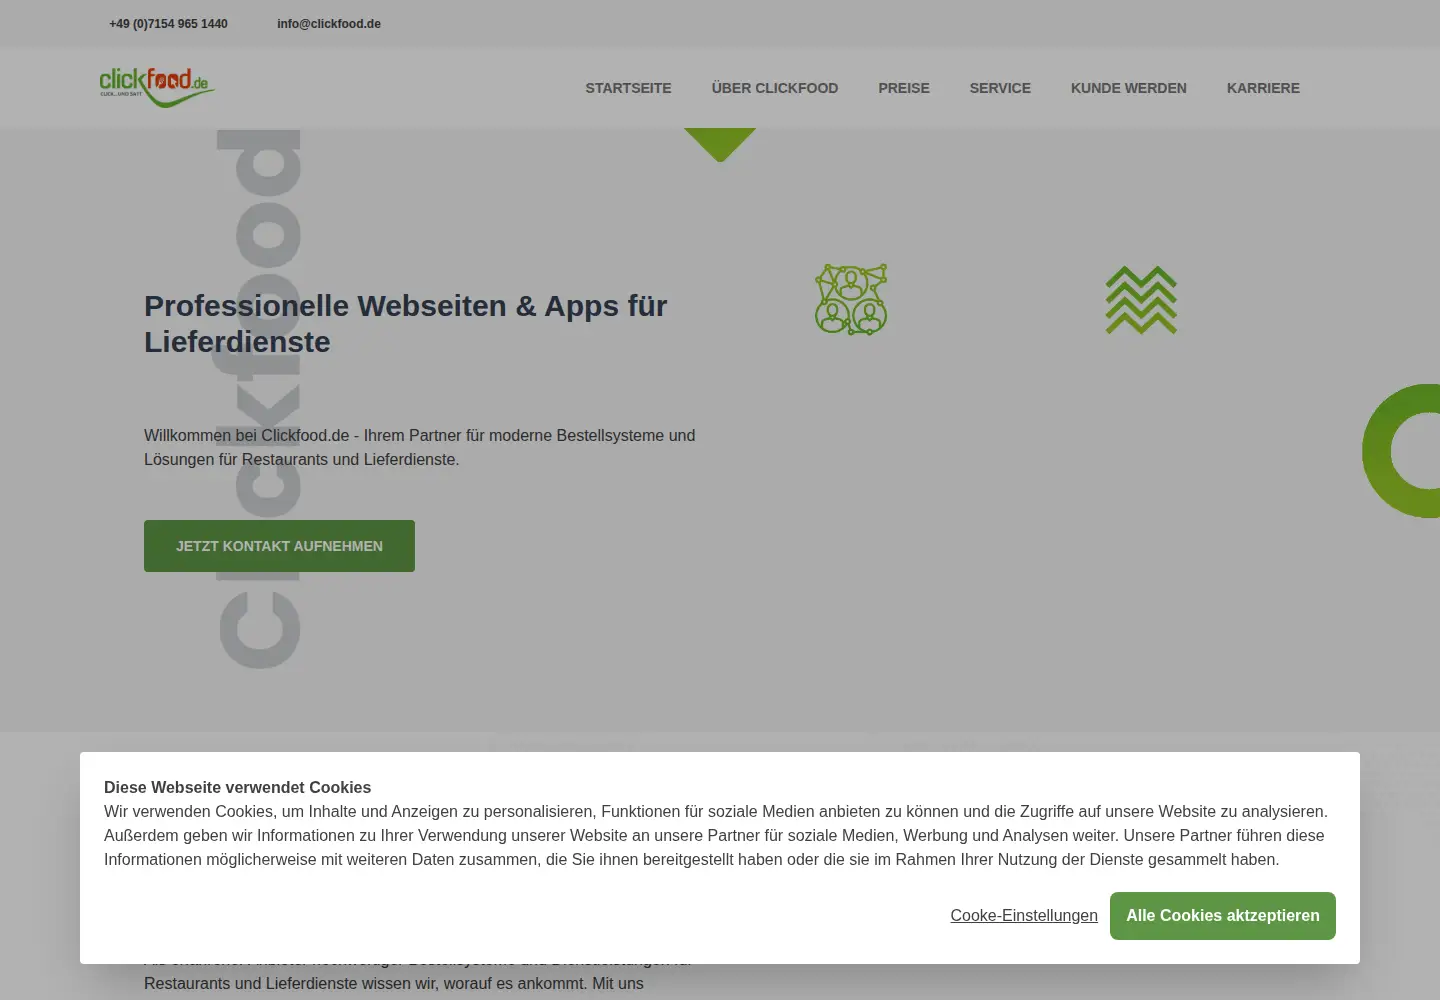Select Service in the navigation
The image size is (1440, 1000).
point(1000,88)
